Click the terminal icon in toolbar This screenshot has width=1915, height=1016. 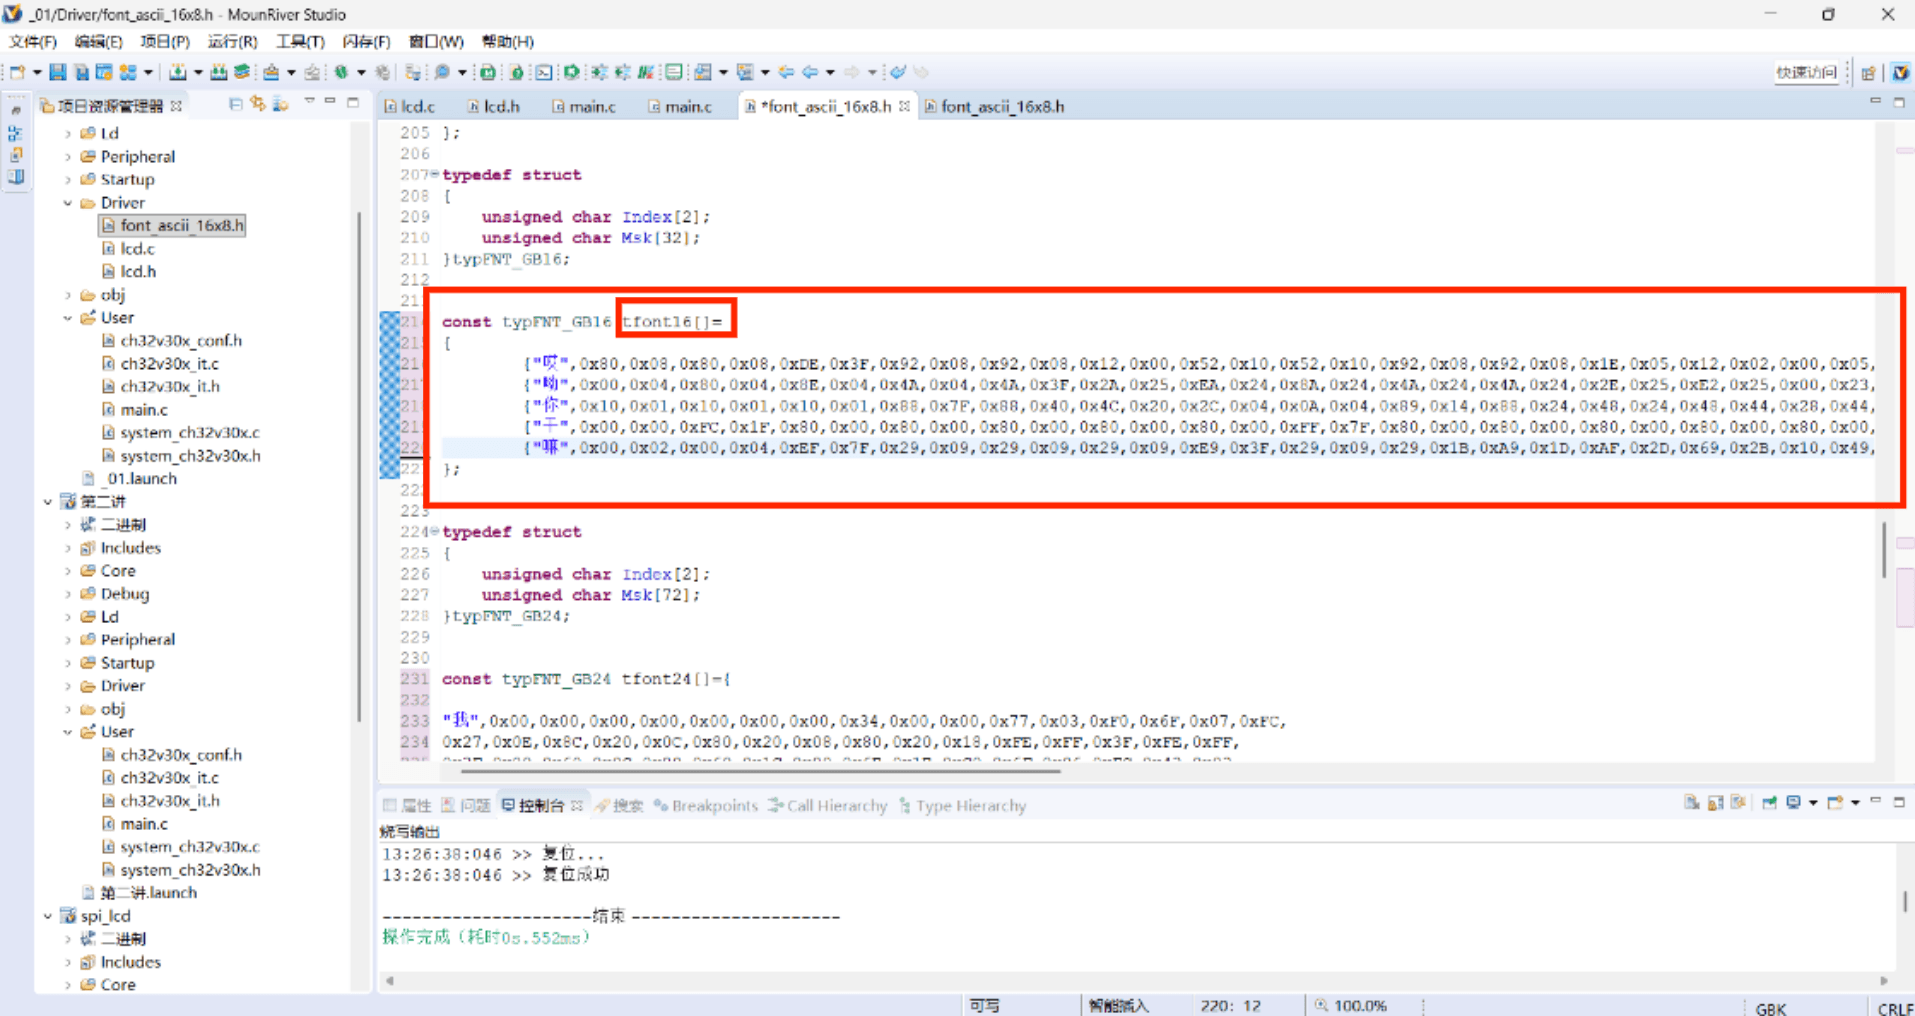click(x=543, y=72)
